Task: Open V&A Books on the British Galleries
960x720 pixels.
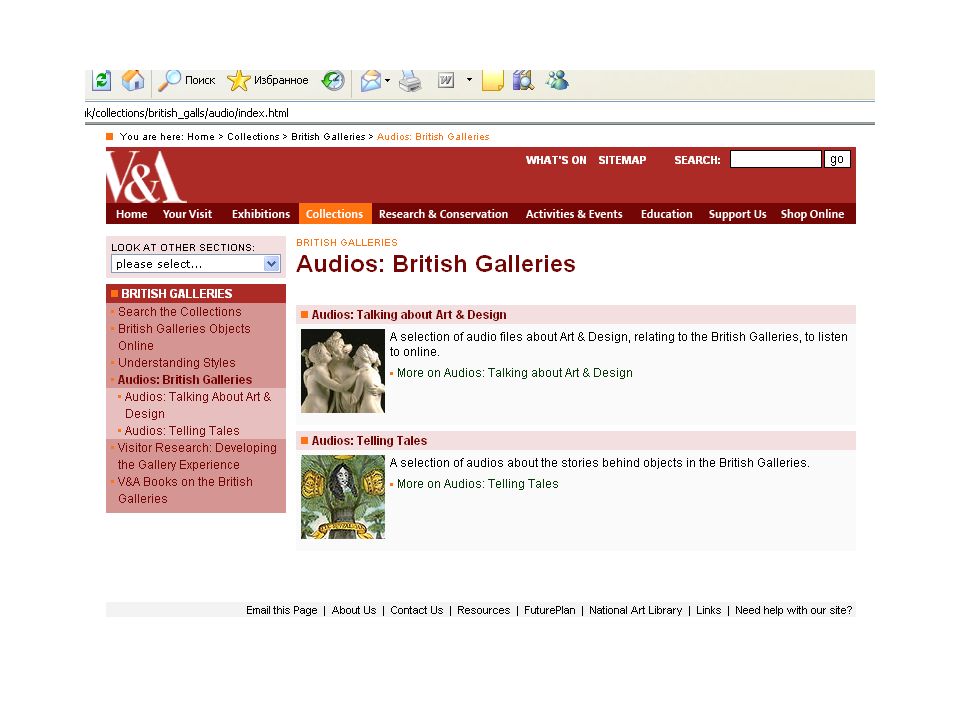Action: point(185,490)
